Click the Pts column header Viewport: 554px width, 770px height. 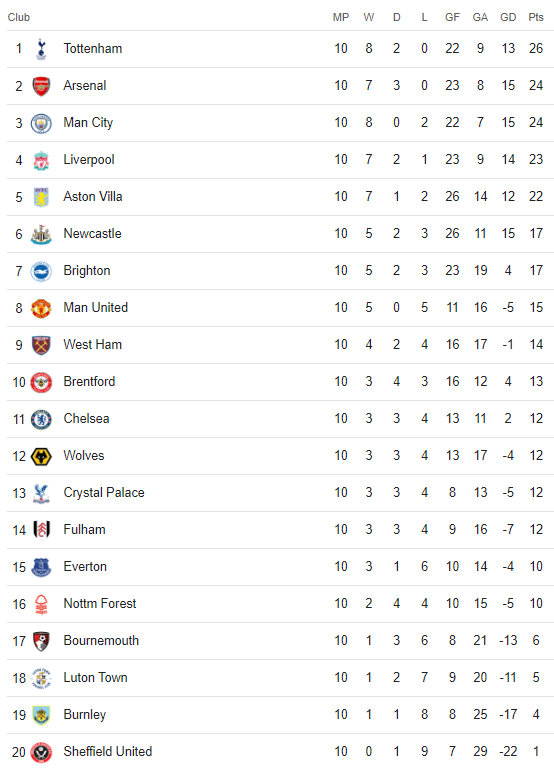(536, 17)
